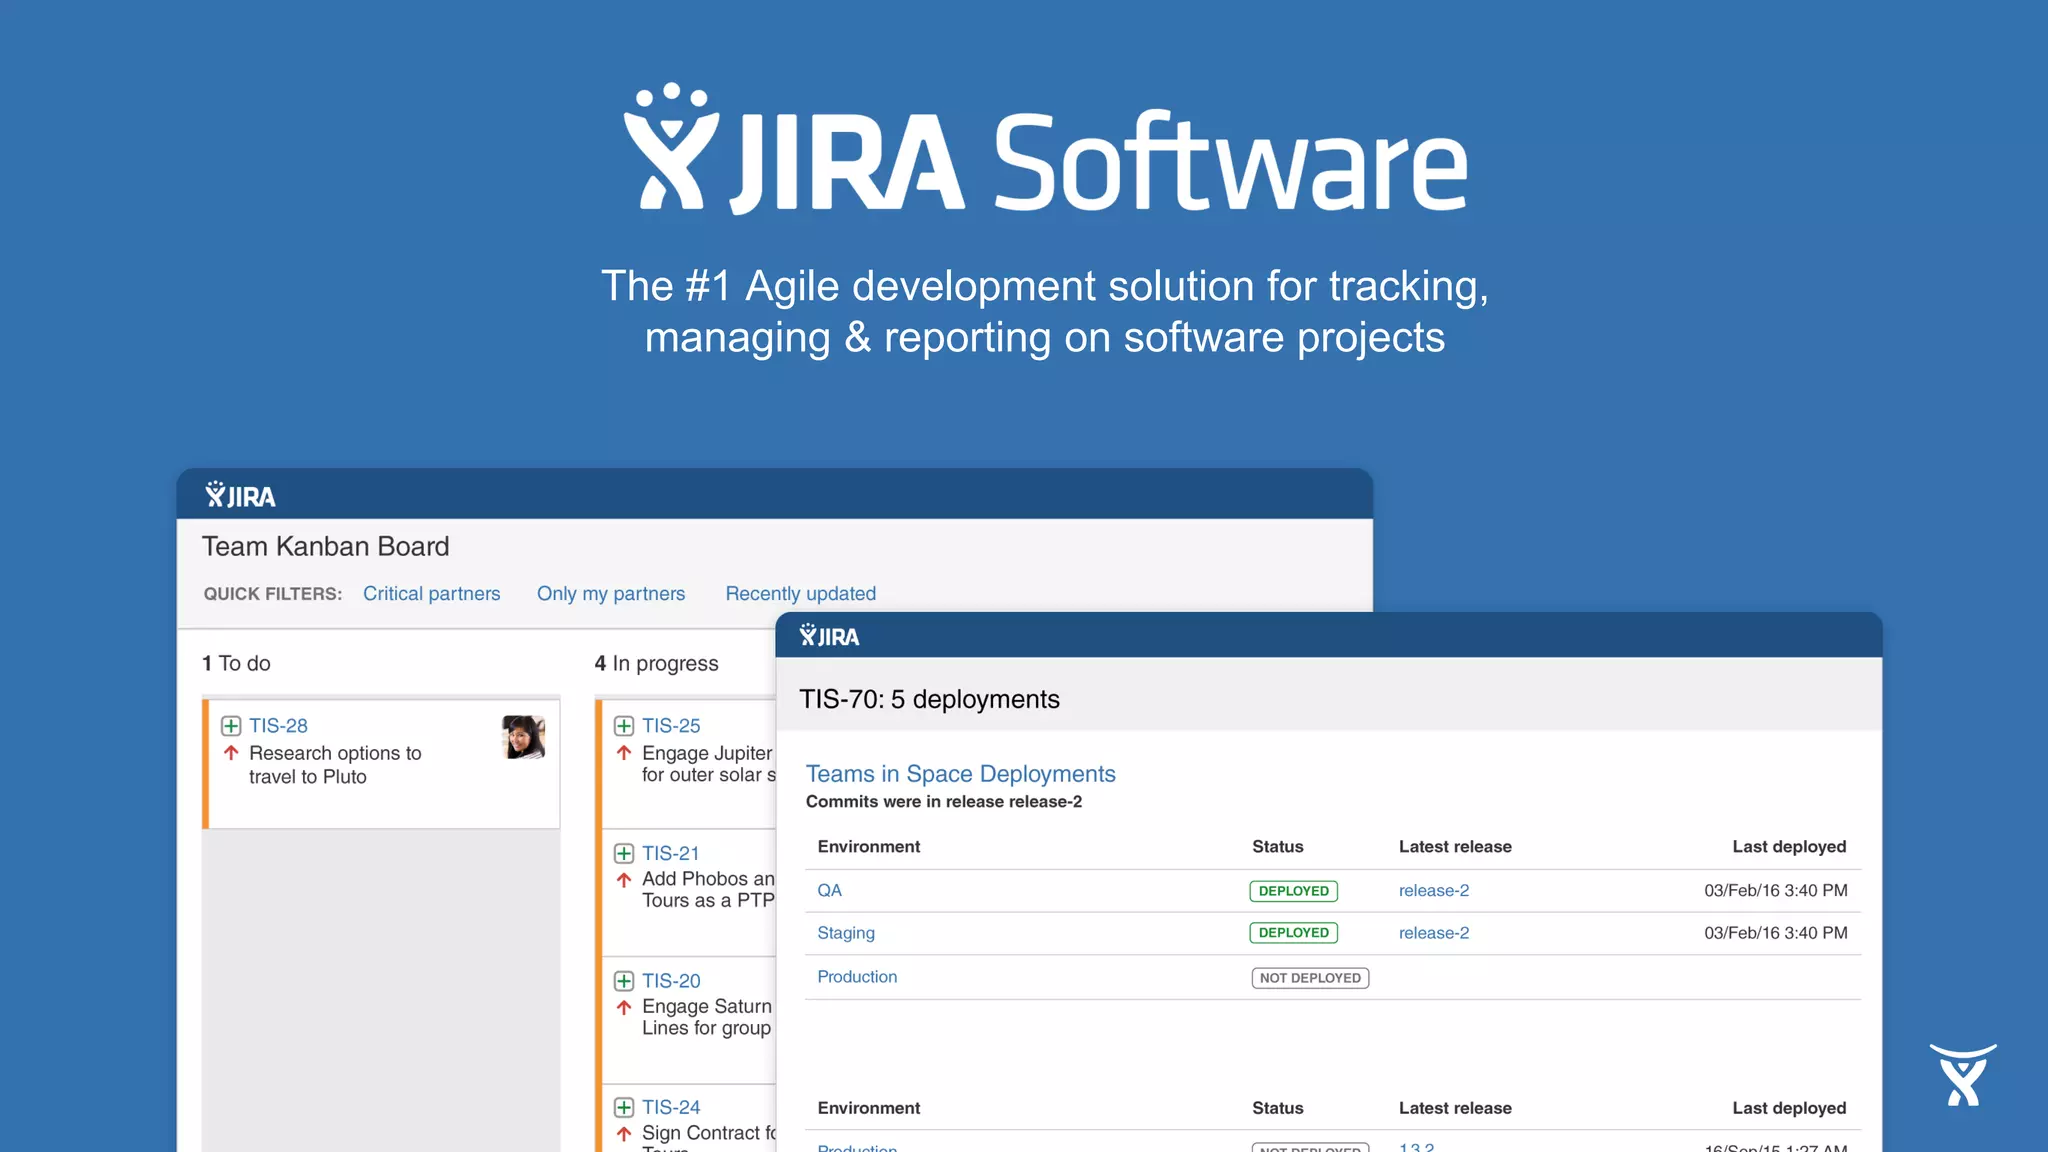Click the Environment header of the second table
Image resolution: width=2048 pixels, height=1152 pixels.
tap(869, 1109)
